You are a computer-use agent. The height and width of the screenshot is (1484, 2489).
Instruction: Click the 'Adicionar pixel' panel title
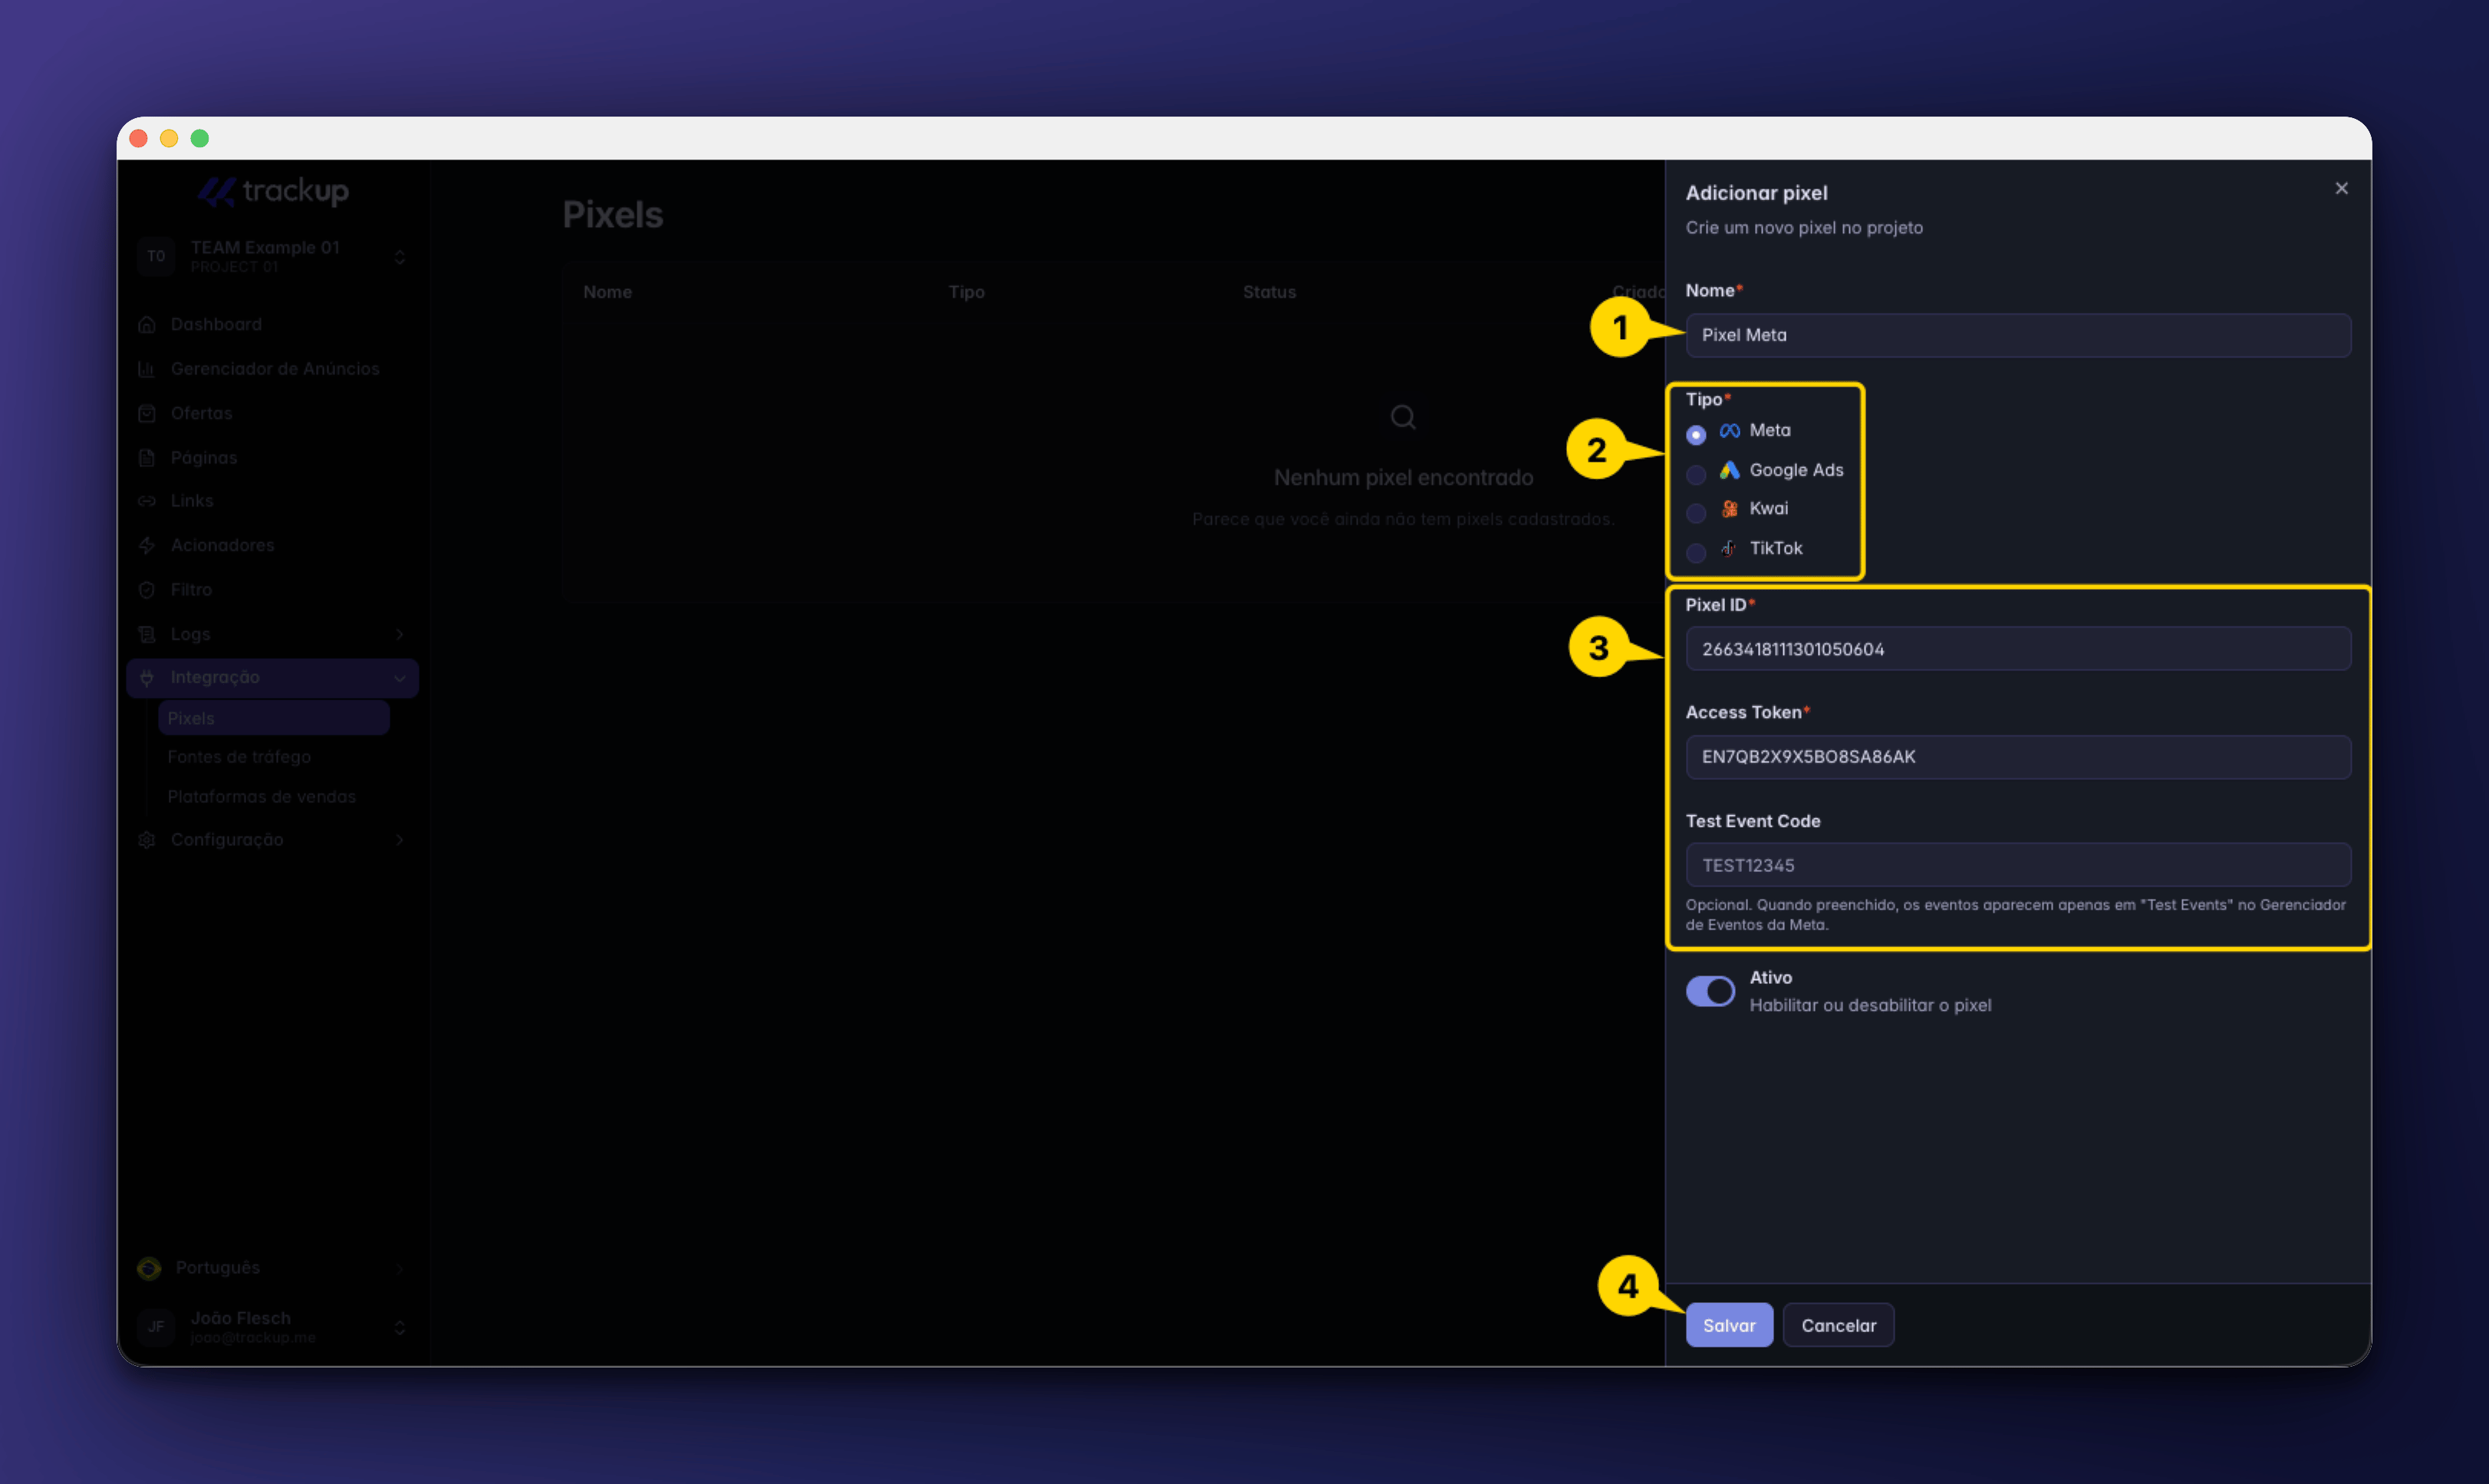(1756, 193)
